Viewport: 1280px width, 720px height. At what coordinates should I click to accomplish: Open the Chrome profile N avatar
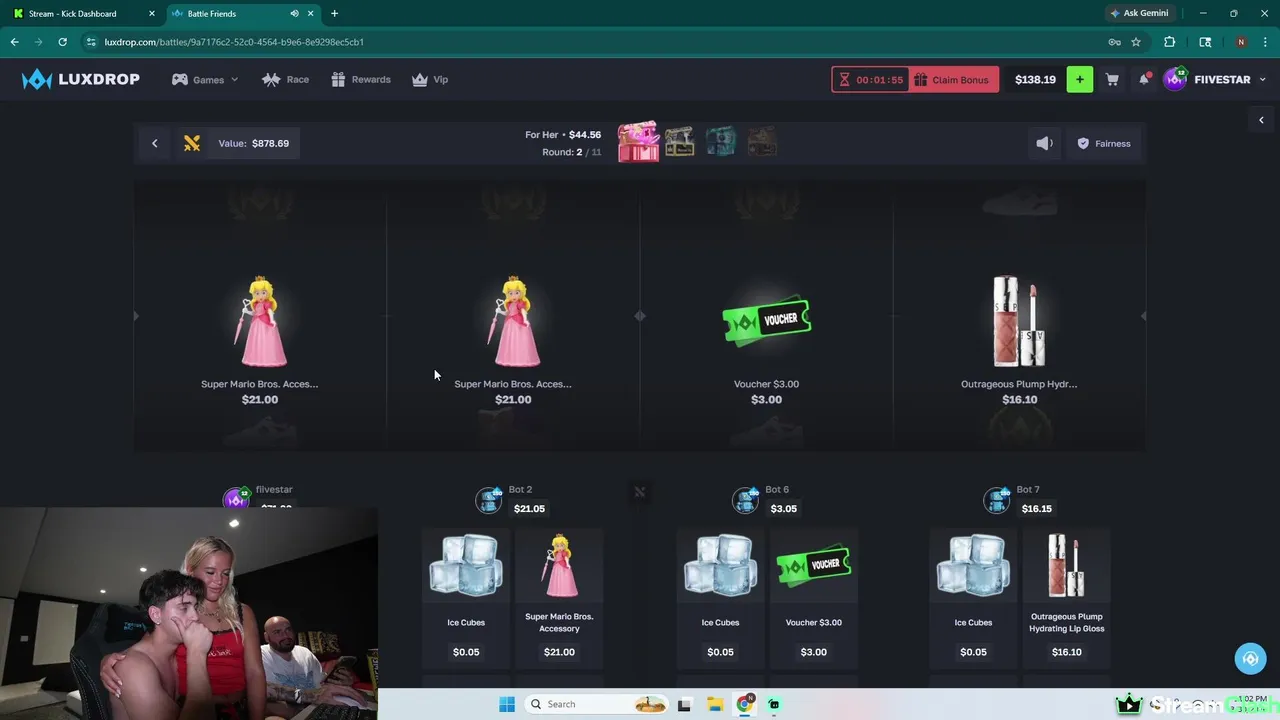click(1241, 42)
